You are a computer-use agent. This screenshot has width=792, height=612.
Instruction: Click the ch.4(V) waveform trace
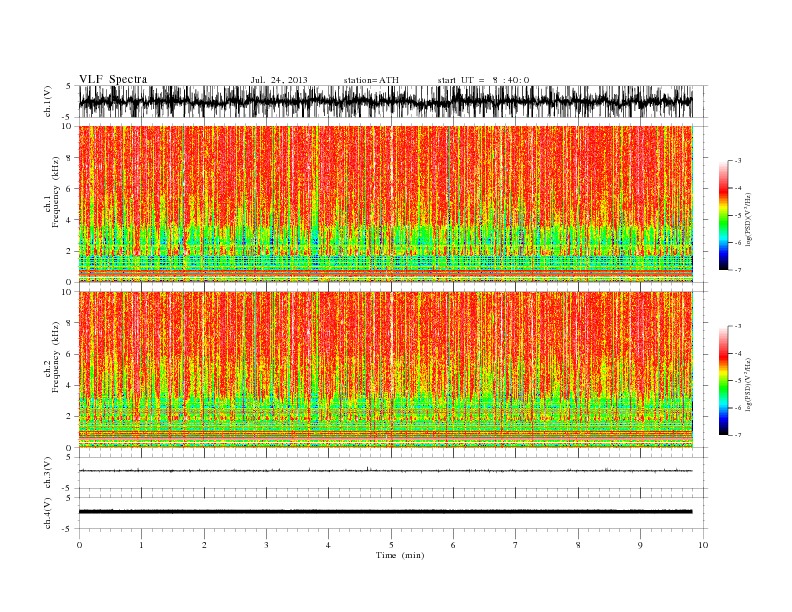click(x=385, y=512)
